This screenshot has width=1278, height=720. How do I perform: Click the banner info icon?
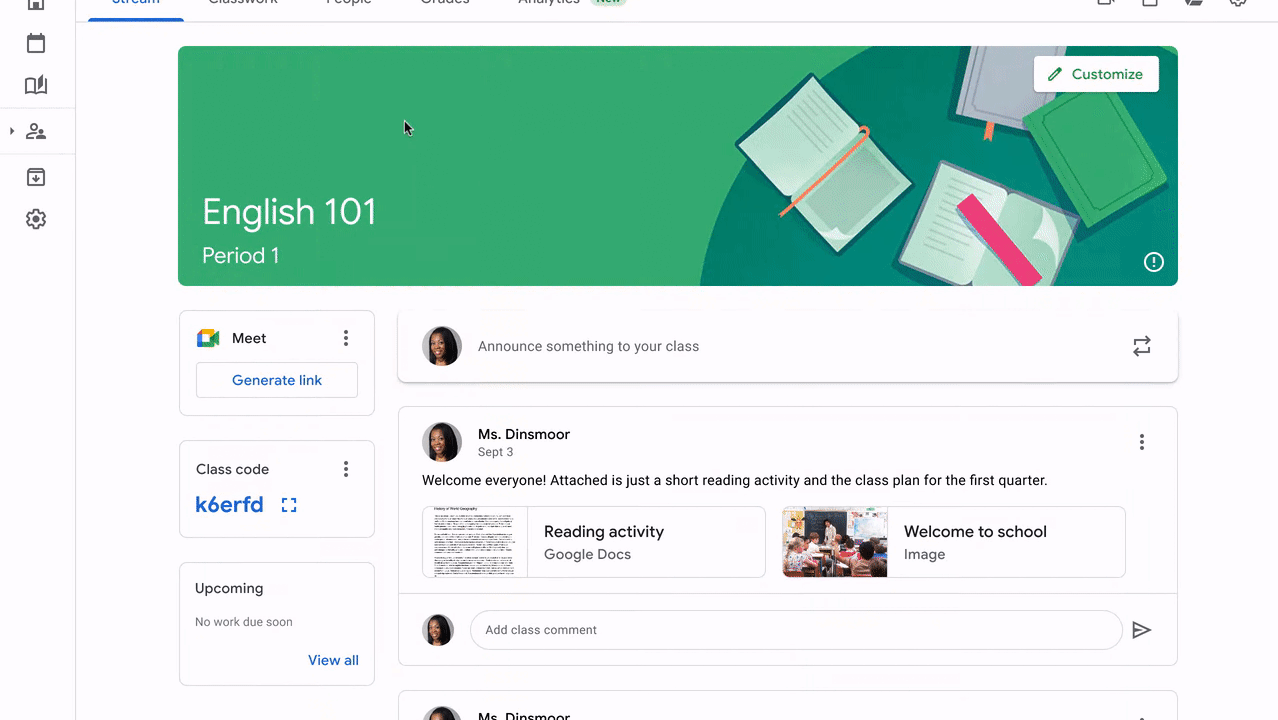point(1154,262)
